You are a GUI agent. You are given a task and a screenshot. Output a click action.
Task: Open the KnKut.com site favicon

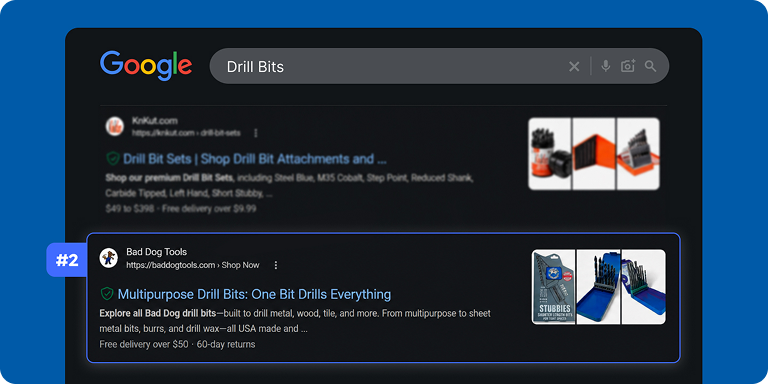pyautogui.click(x=115, y=126)
